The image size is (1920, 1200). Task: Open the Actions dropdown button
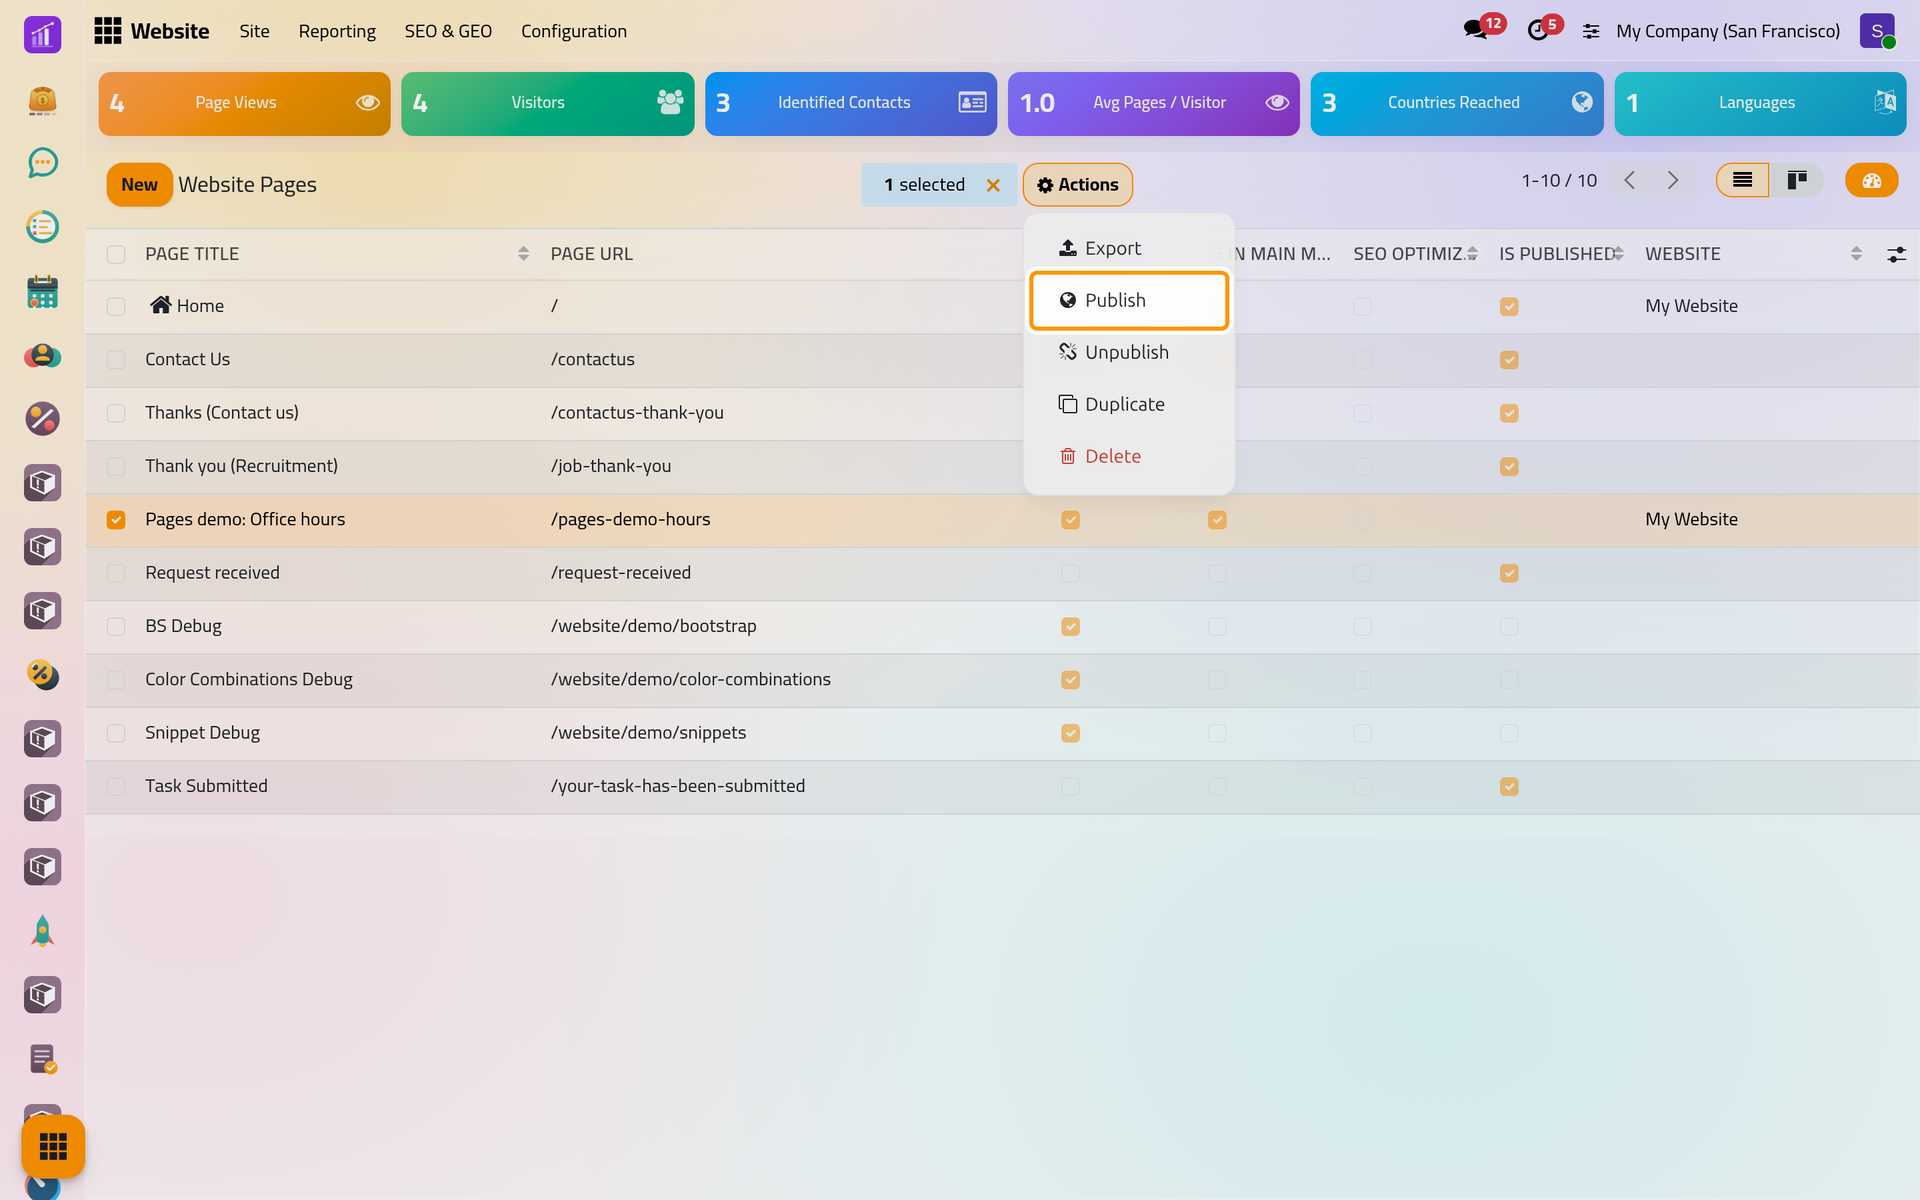click(x=1077, y=185)
